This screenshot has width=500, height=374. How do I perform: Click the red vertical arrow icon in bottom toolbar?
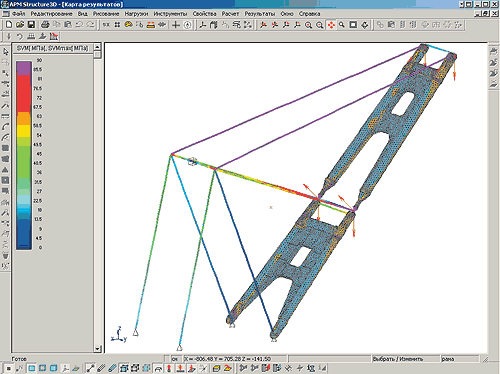[169, 368]
